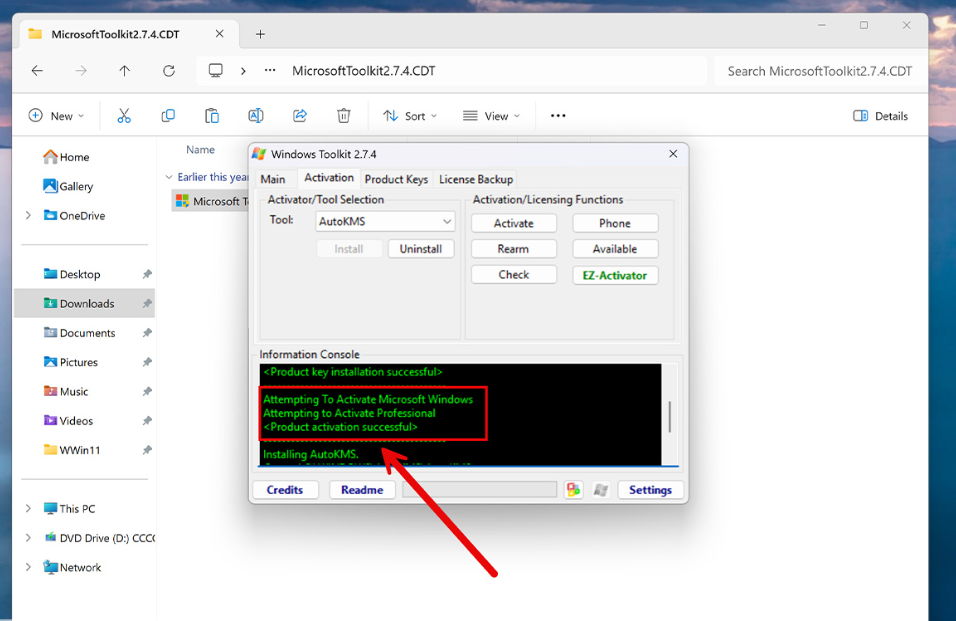Click the Paste clipboard icon

212,116
